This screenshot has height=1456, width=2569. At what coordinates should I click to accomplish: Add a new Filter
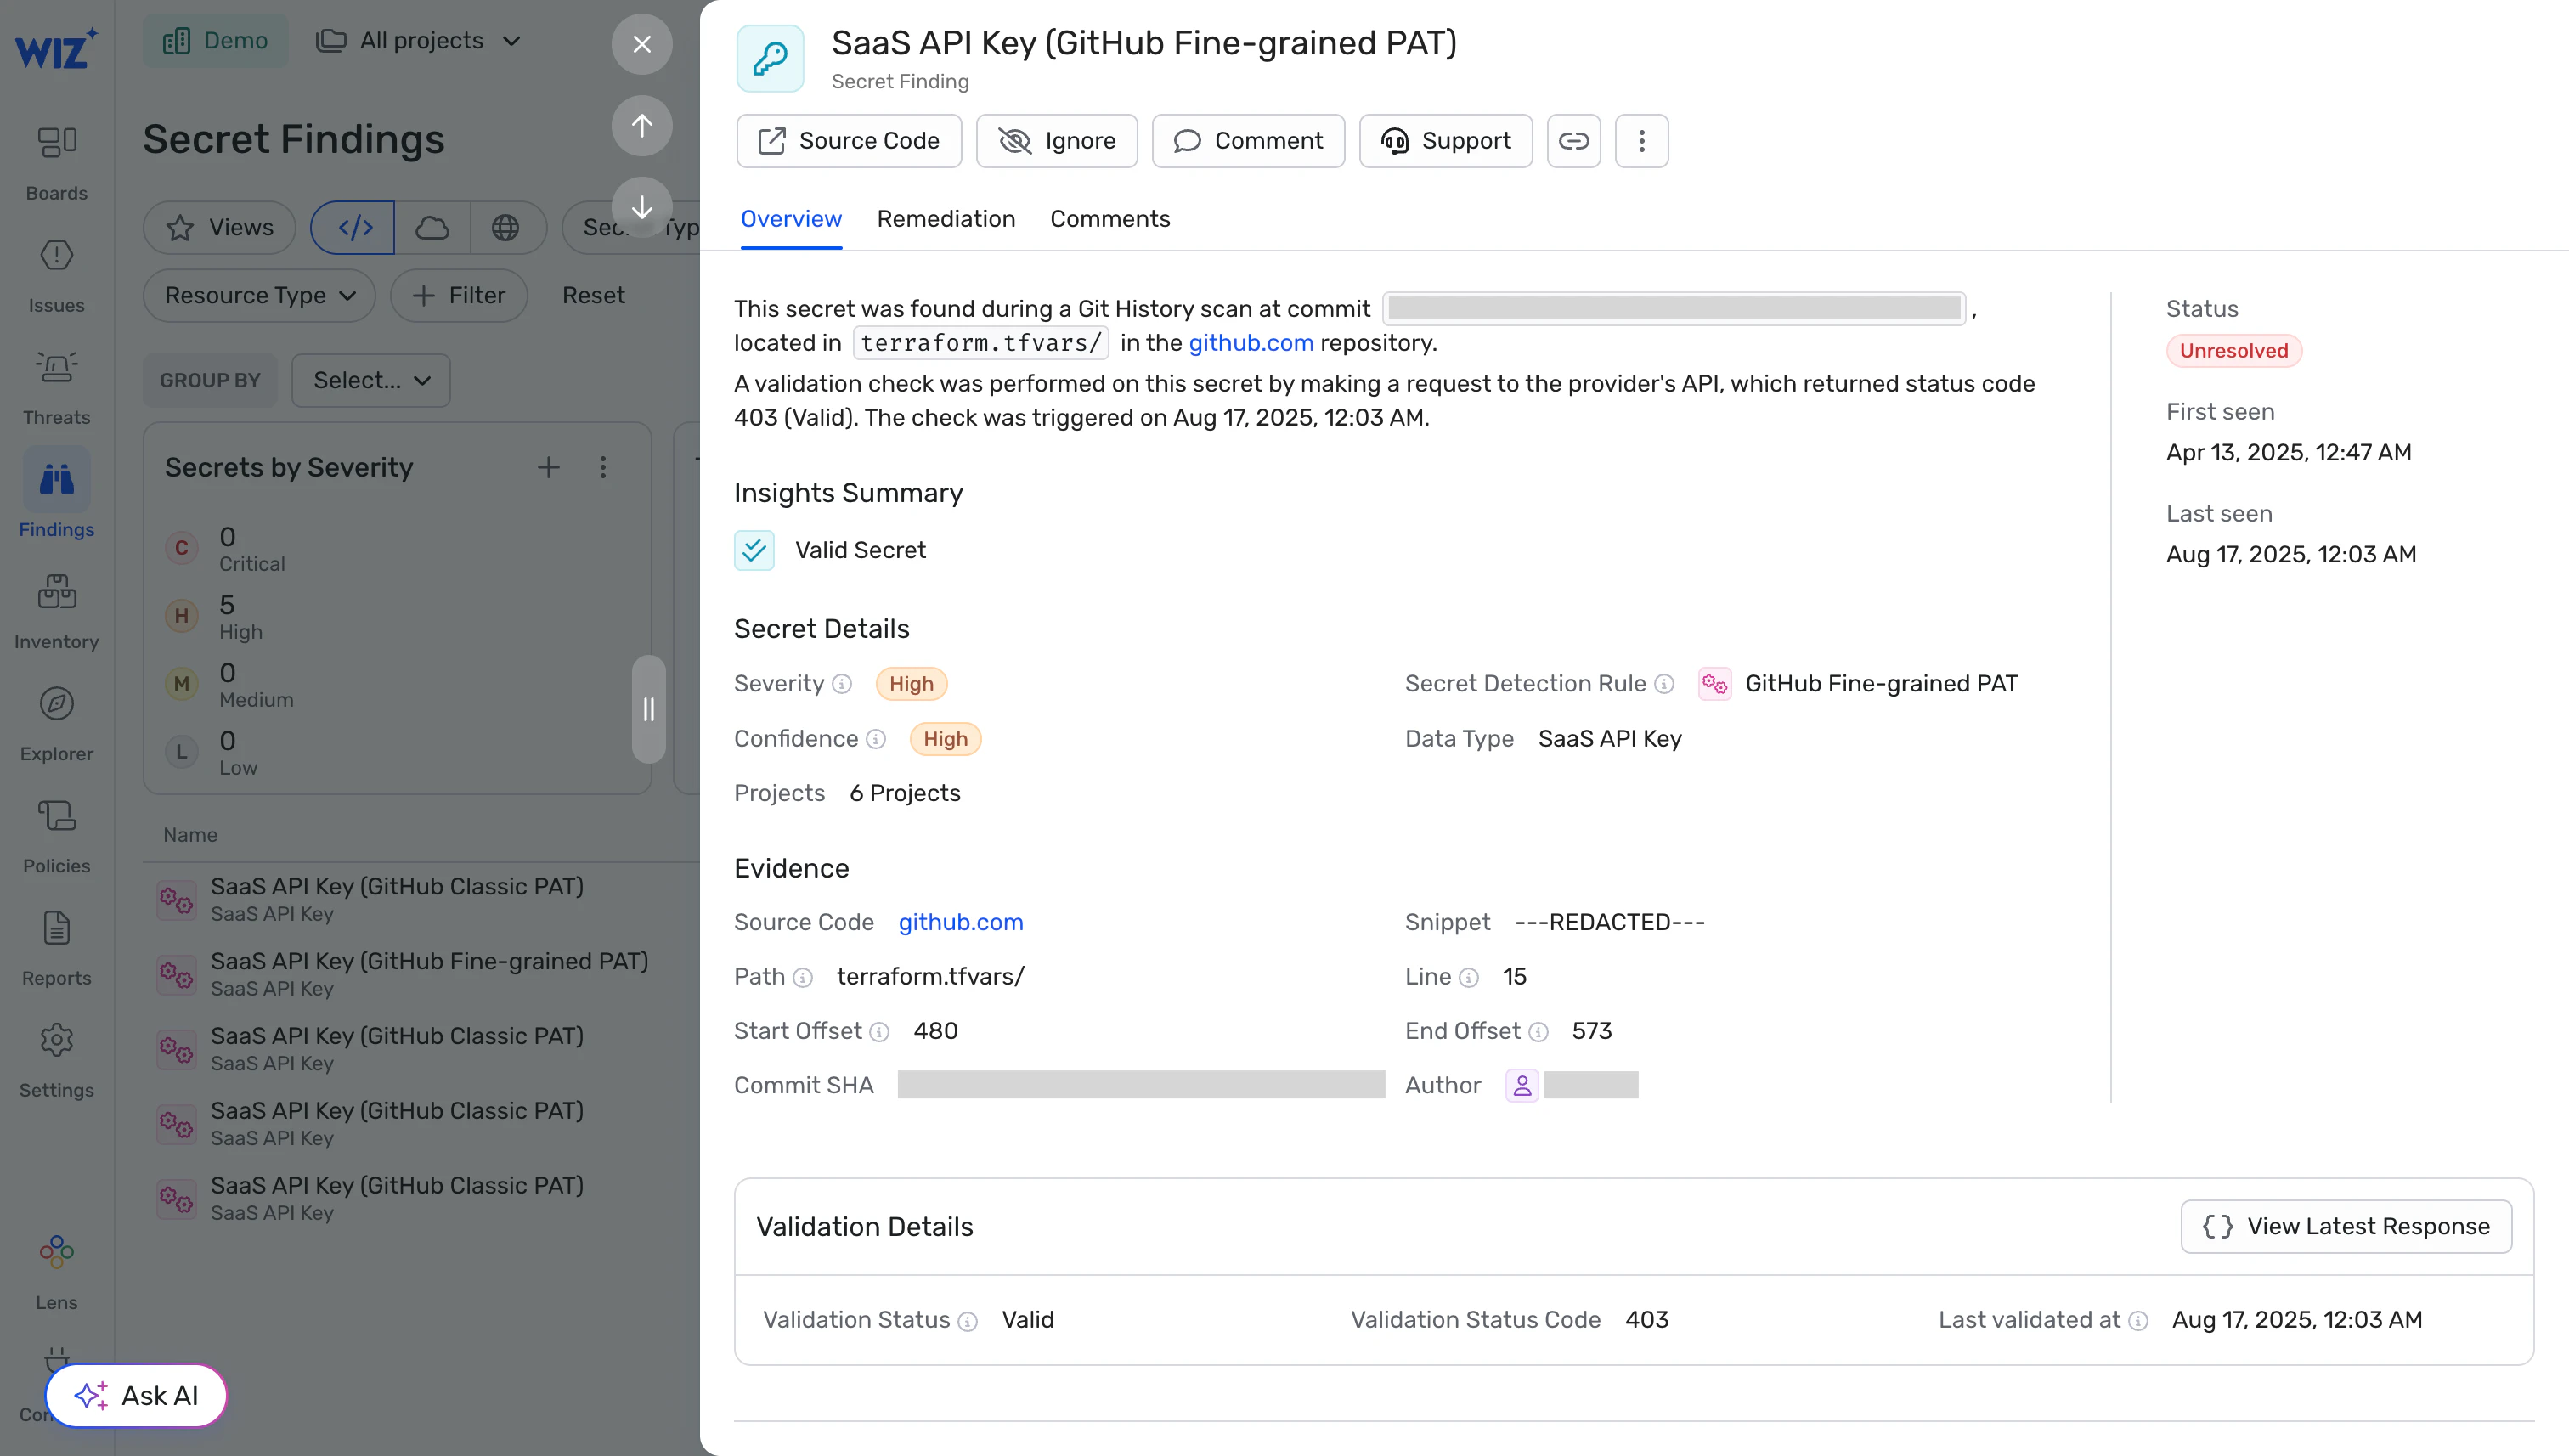(x=458, y=295)
